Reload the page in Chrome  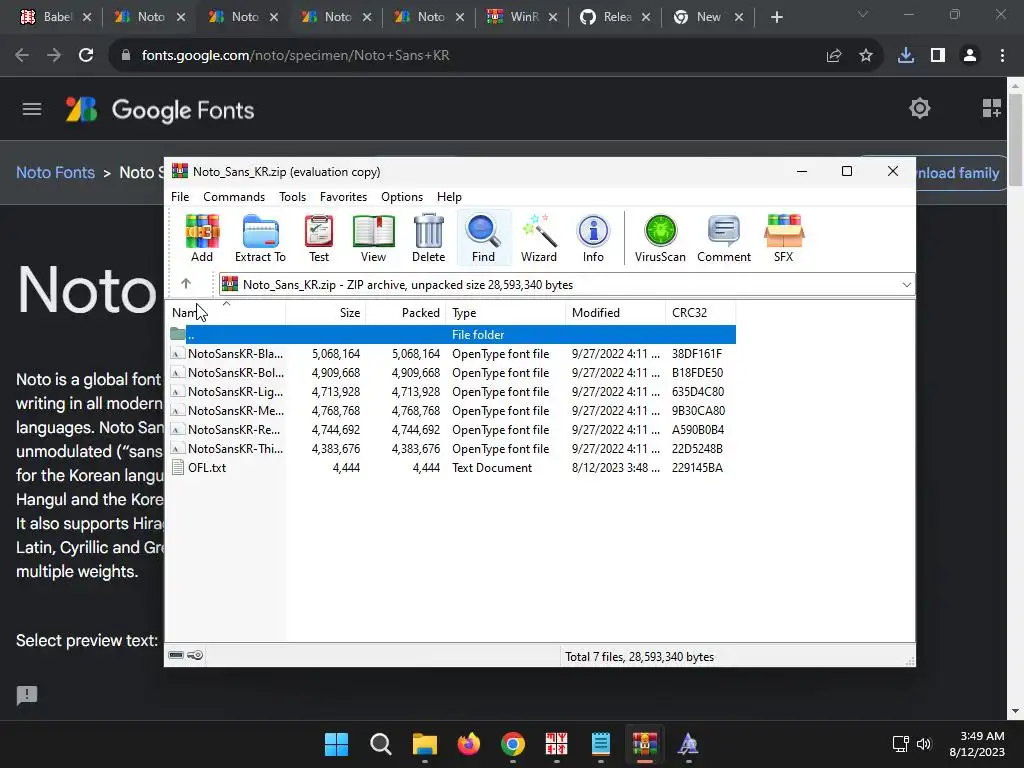[x=86, y=56]
